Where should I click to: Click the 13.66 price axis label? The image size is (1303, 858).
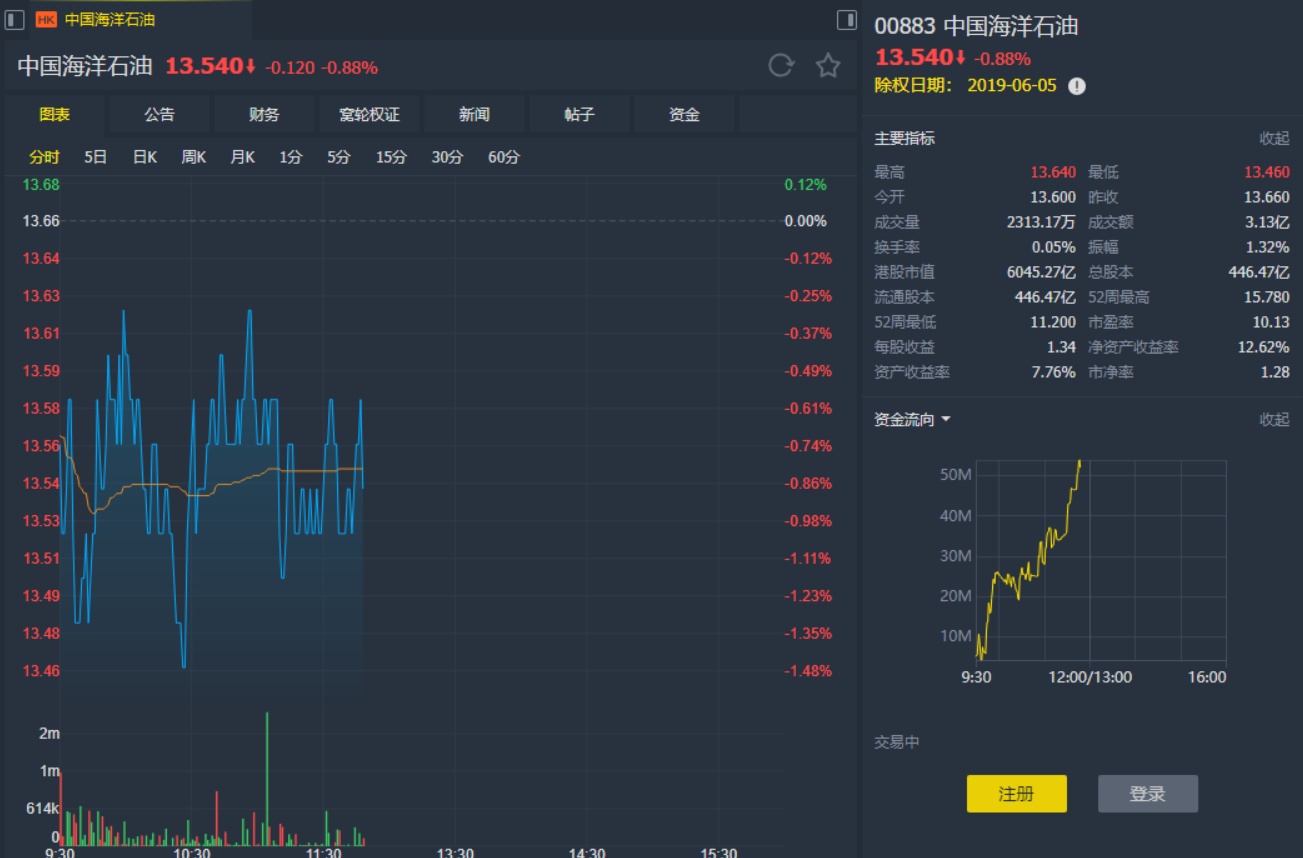[41, 221]
